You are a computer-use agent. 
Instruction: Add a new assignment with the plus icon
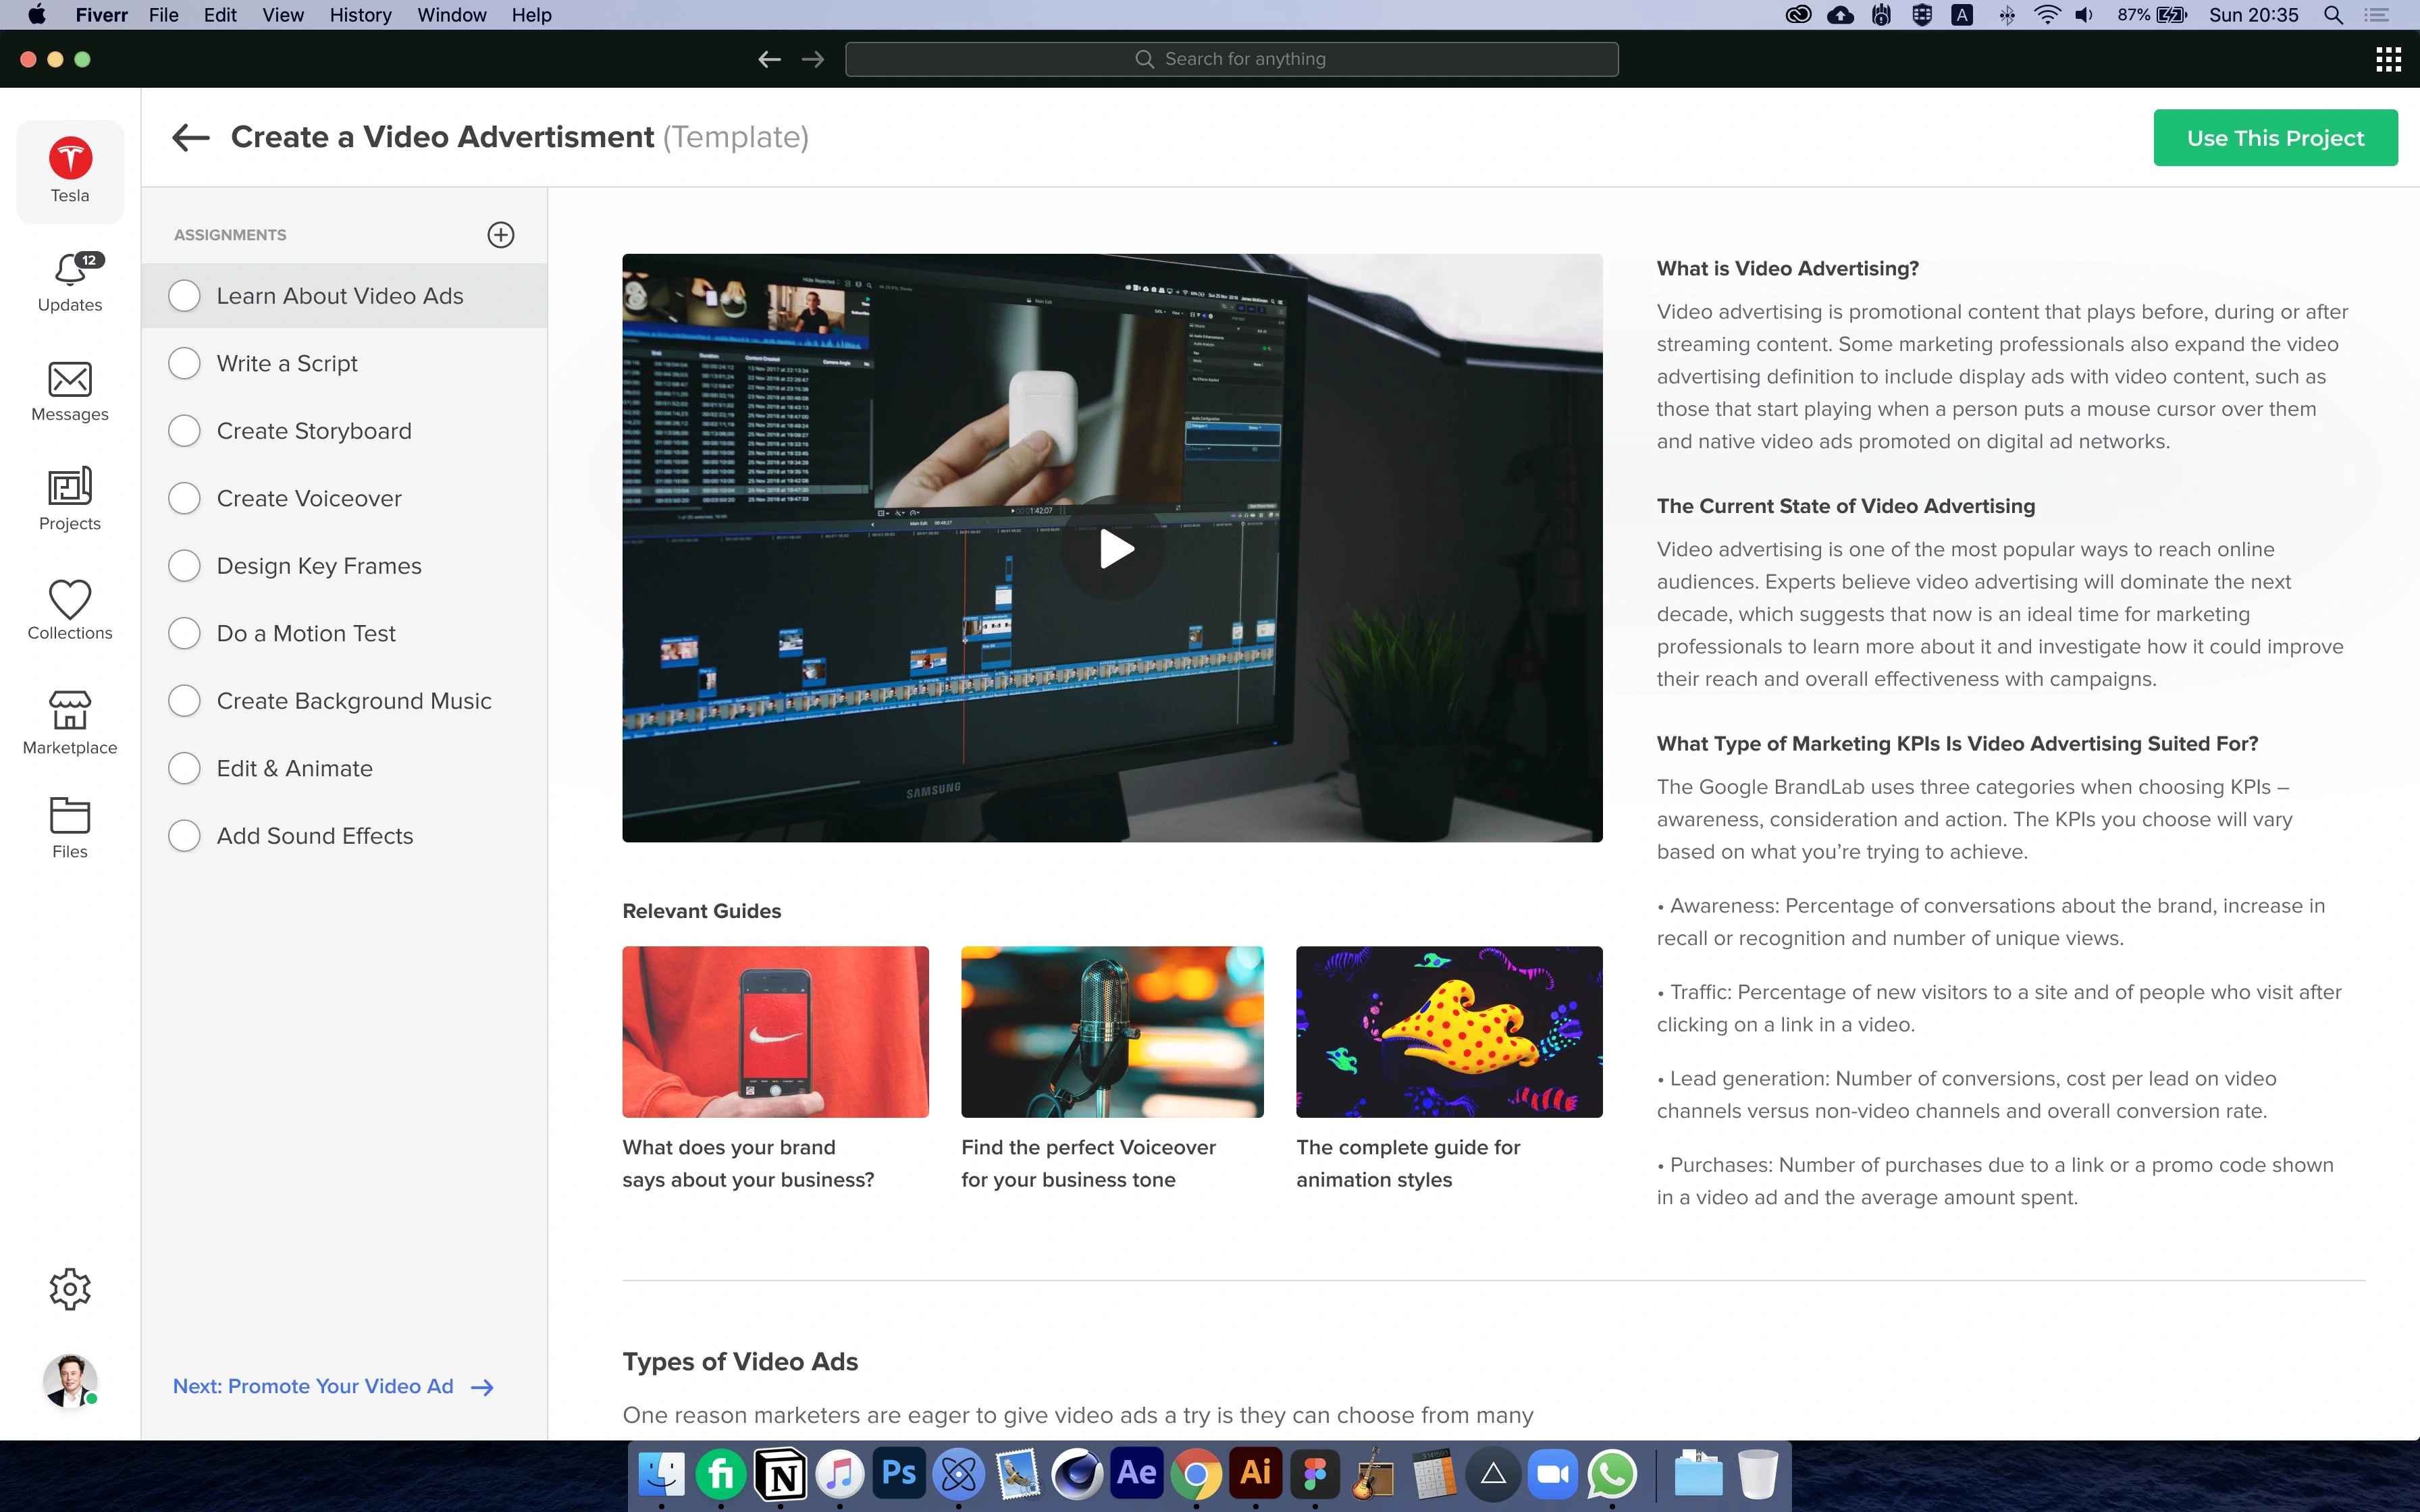pos(501,234)
